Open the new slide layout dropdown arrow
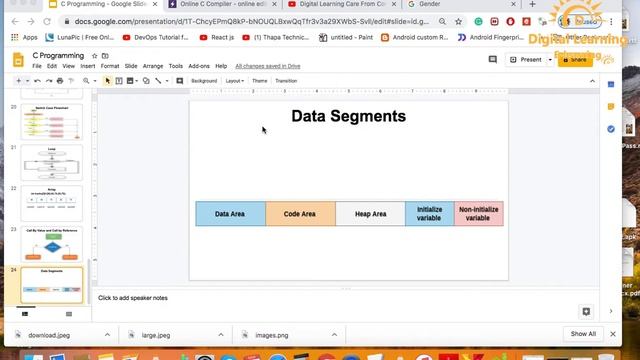 pyautogui.click(x=27, y=81)
